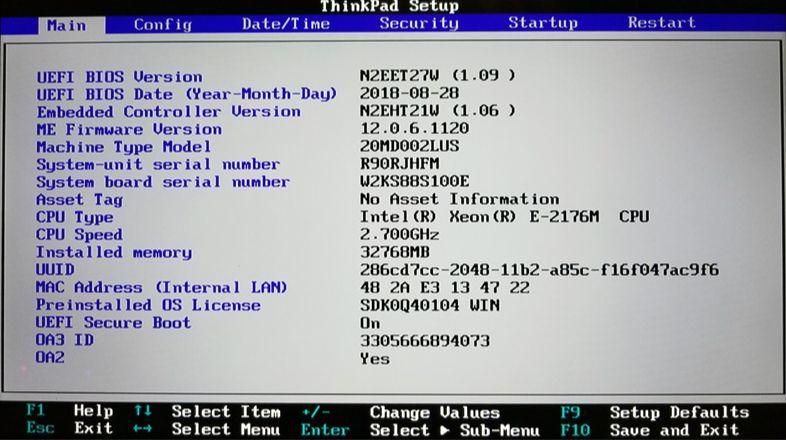This screenshot has width=786, height=440.
Task: Click the date value 2018-08-28
Action: 409,93
